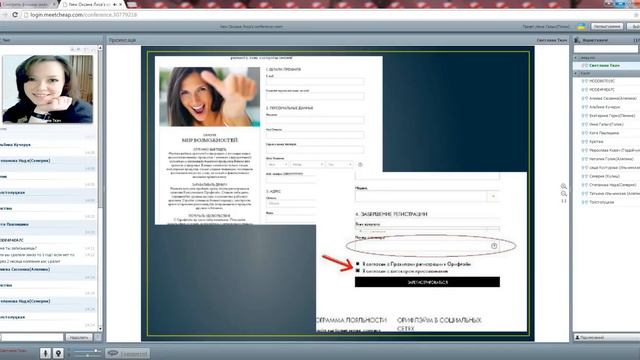Click the chat message input field

pyautogui.click(x=32, y=337)
